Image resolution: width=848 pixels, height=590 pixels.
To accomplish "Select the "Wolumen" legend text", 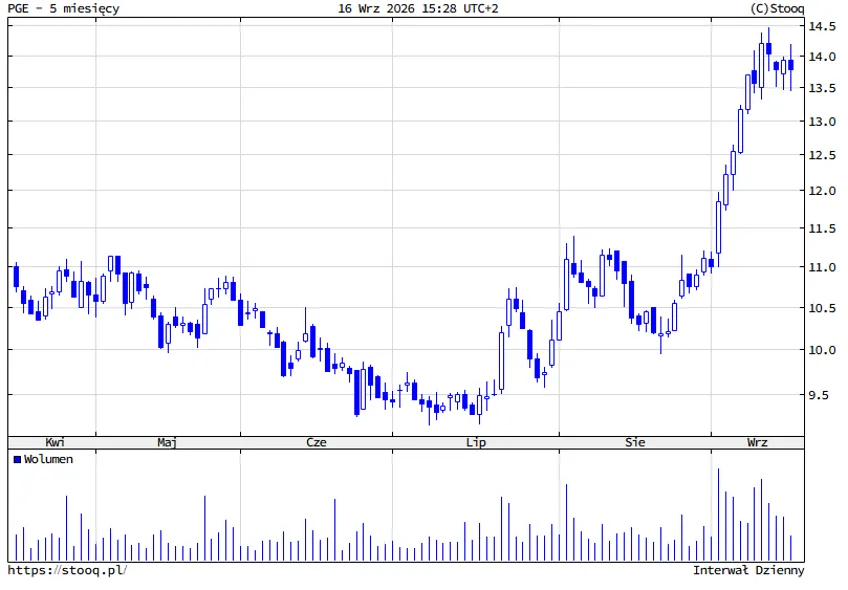I will click(x=48, y=459).
